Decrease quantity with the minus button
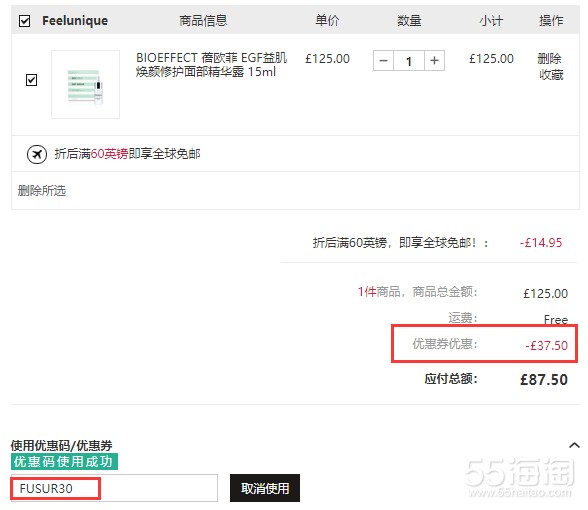This screenshot has height=510, width=588. 383,60
